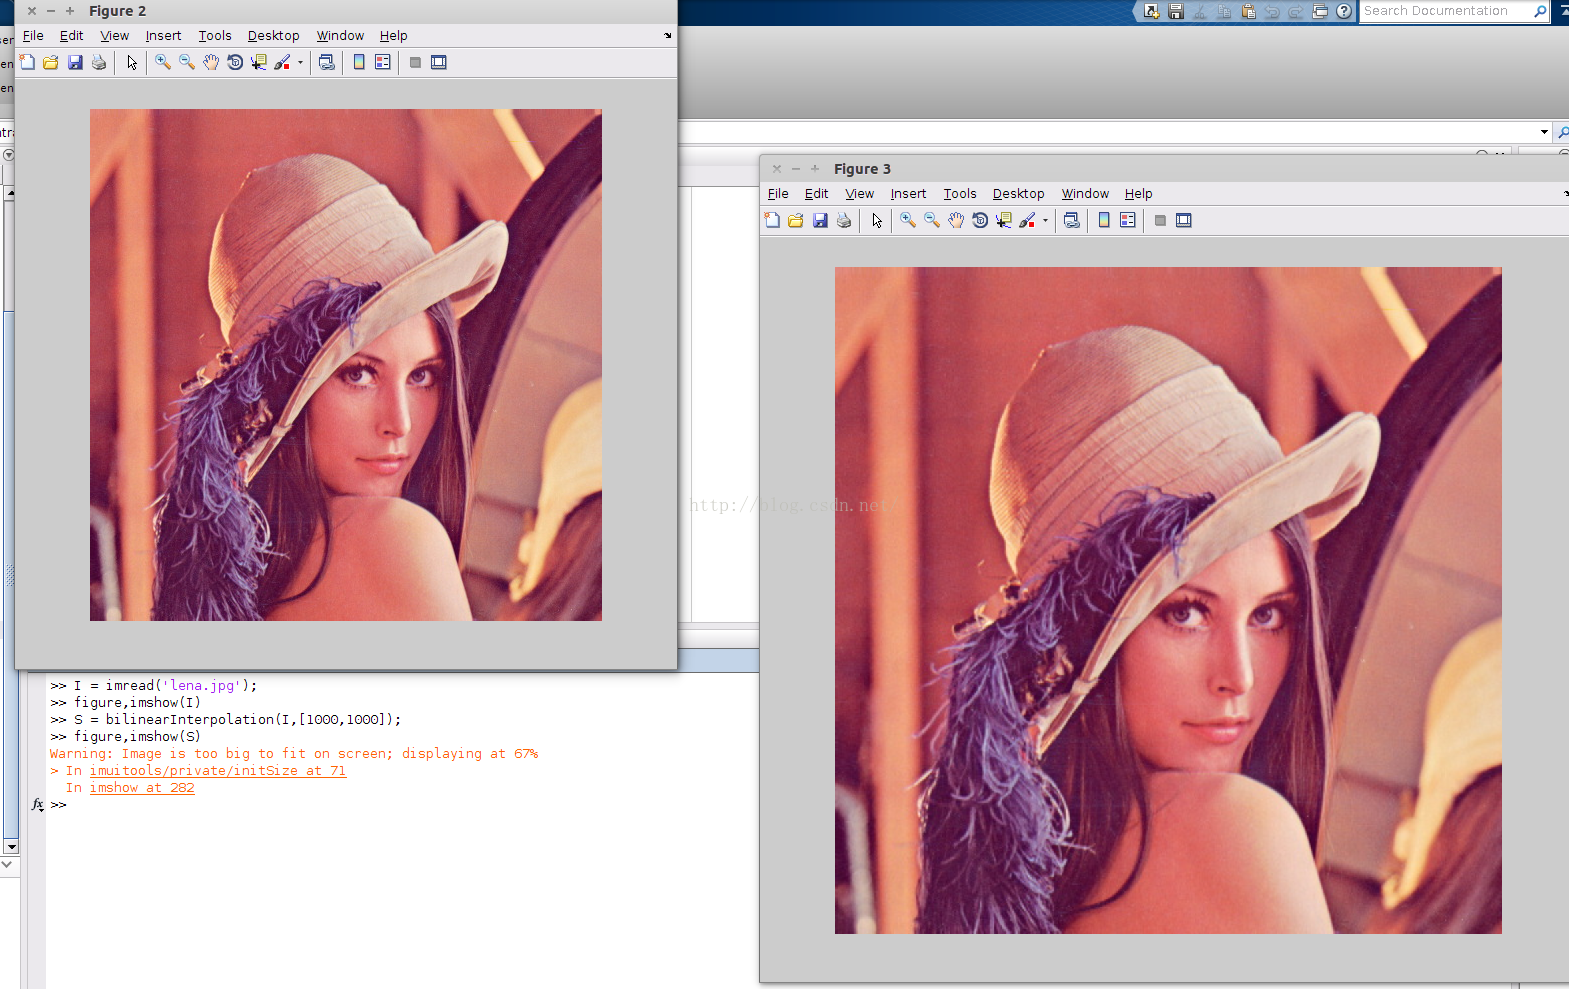The width and height of the screenshot is (1569, 989).
Task: Select Rotate 3D tool in Figure 3
Action: click(980, 220)
